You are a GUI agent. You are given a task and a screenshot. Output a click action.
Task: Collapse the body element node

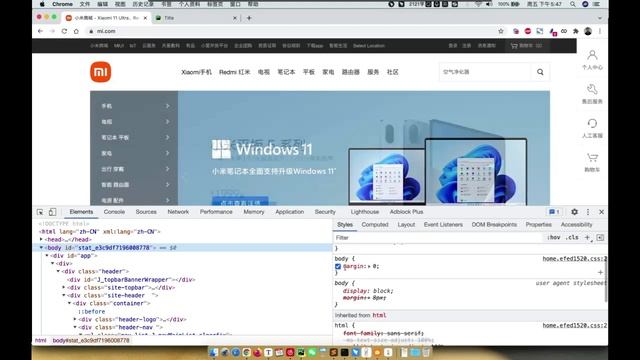(41, 248)
